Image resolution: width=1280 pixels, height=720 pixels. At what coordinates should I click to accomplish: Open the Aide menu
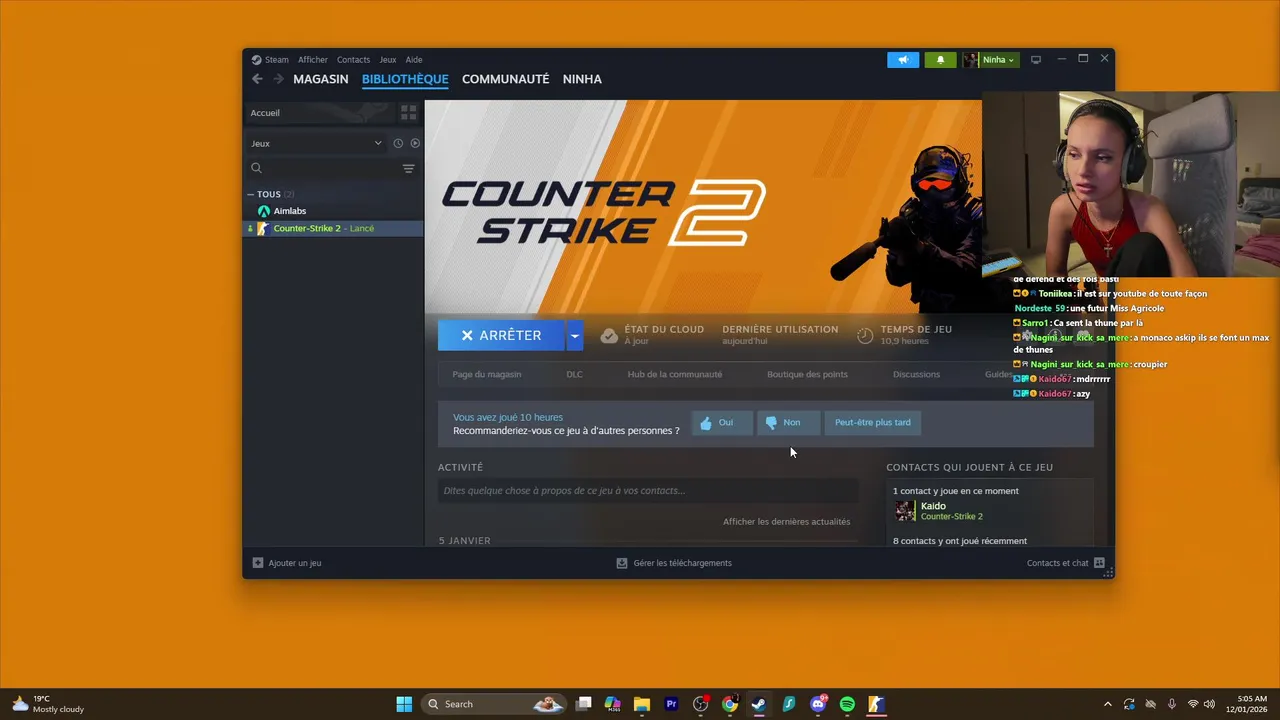click(x=414, y=60)
